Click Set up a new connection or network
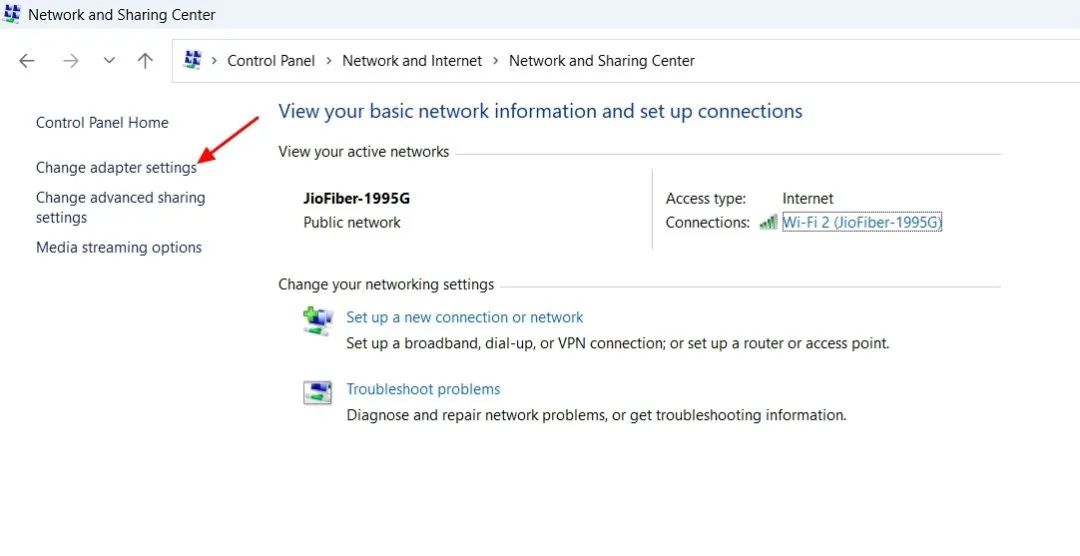This screenshot has width=1080, height=556. [464, 317]
